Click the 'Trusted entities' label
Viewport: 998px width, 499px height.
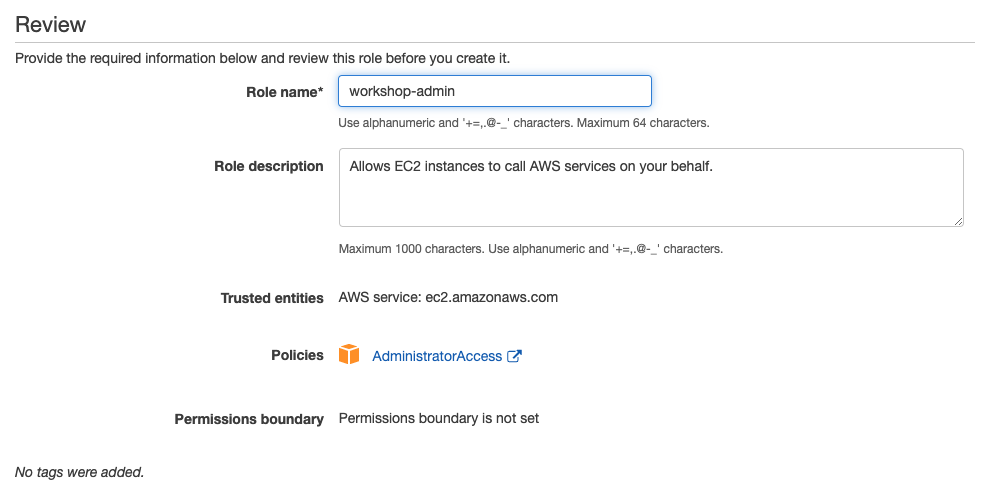coord(272,299)
